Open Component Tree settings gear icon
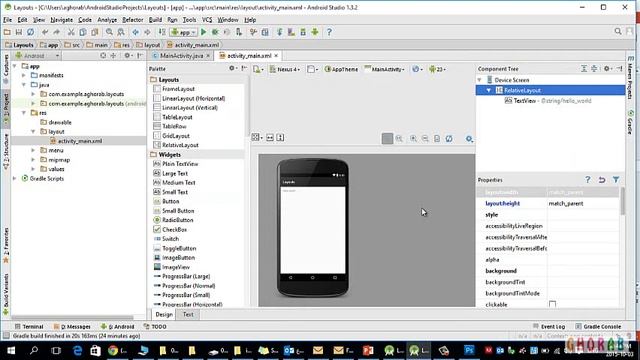The height and width of the screenshot is (360, 640). (607, 69)
